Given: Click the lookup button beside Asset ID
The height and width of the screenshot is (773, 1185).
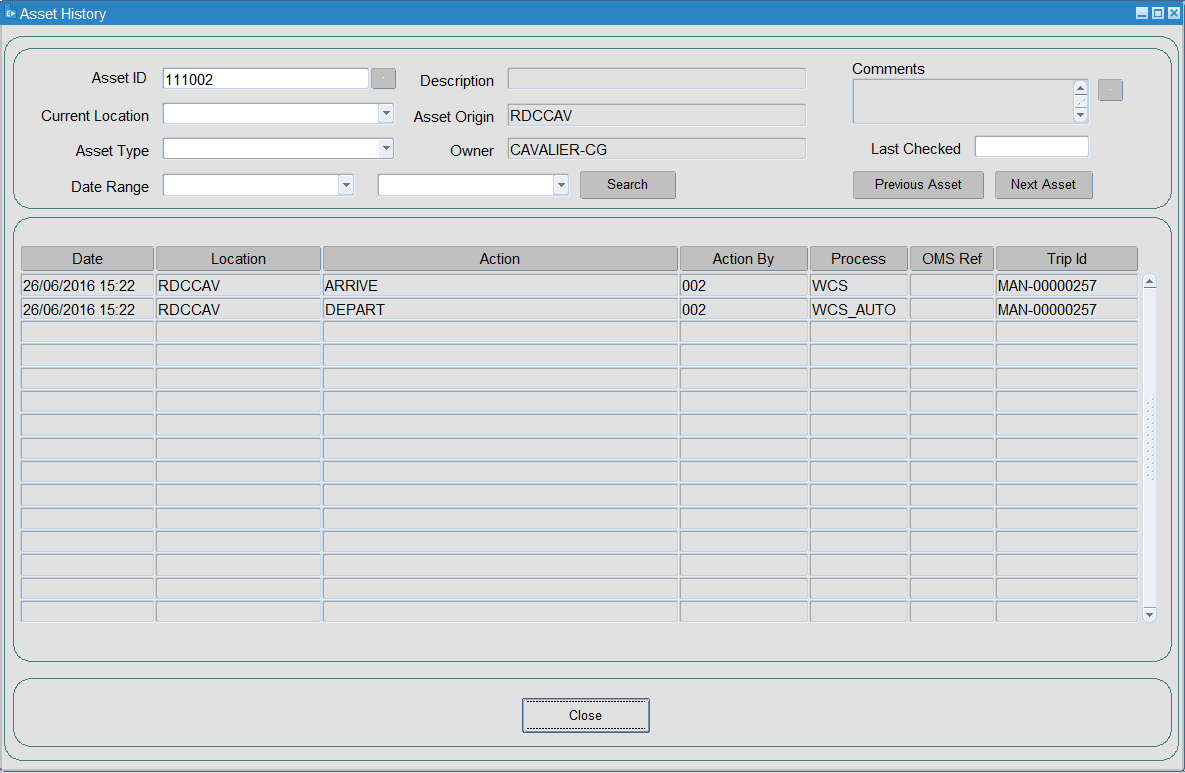Looking at the screenshot, I should (x=384, y=79).
